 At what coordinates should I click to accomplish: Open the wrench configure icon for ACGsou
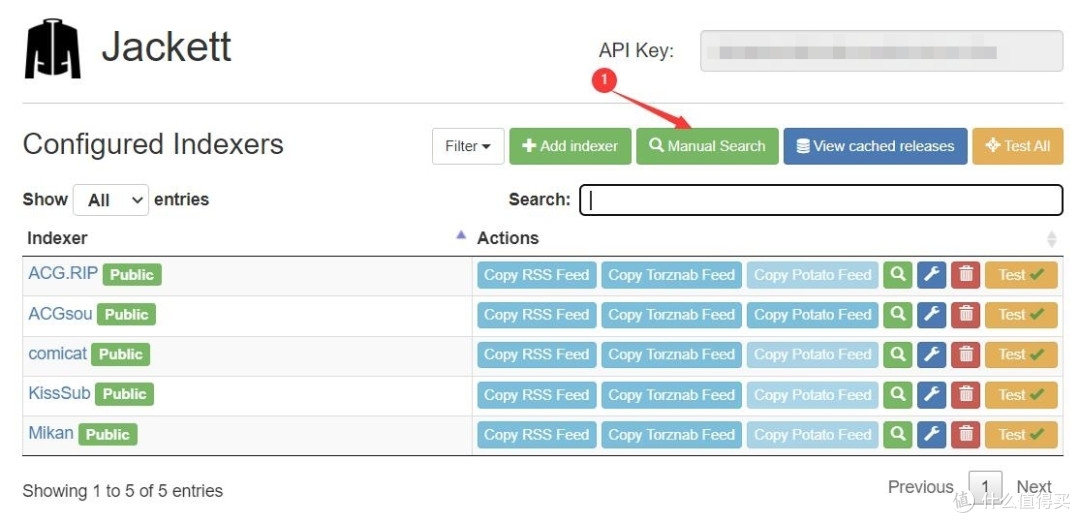[x=931, y=315]
